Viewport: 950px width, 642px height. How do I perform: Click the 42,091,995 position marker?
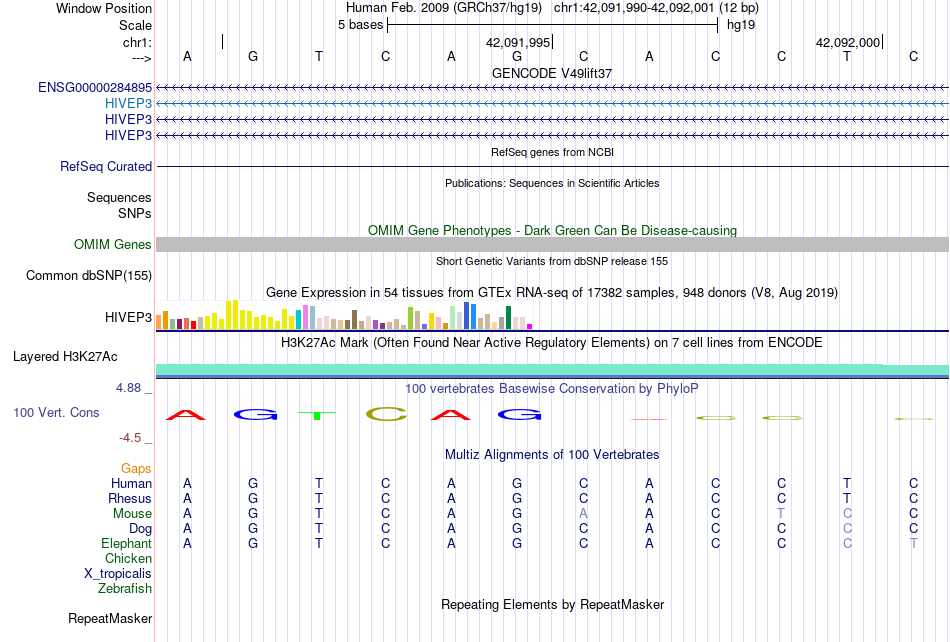point(519,42)
